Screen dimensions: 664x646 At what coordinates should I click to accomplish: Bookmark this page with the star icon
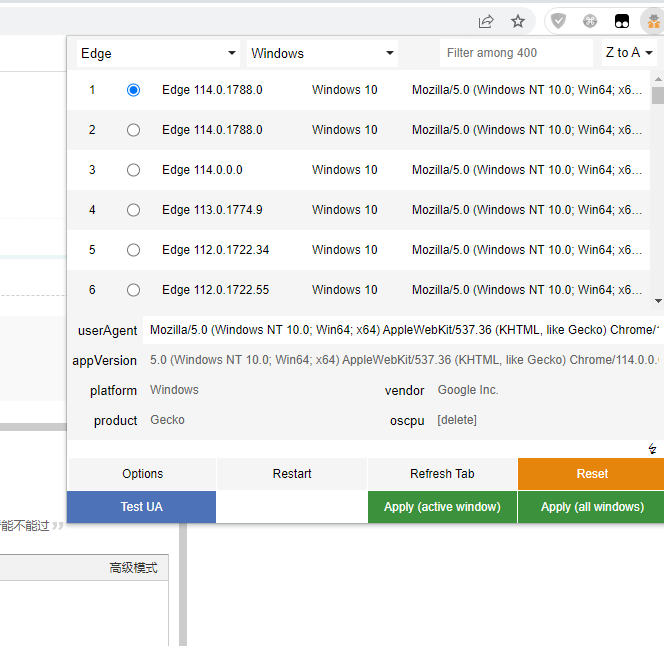(517, 21)
